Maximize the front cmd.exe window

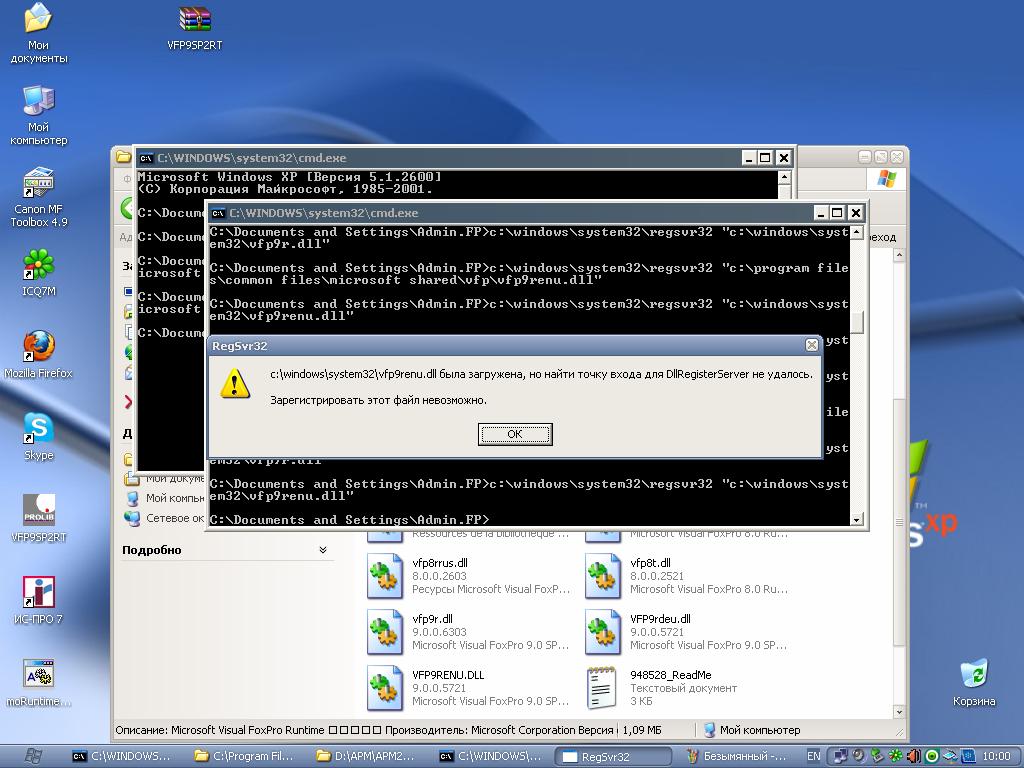point(837,213)
